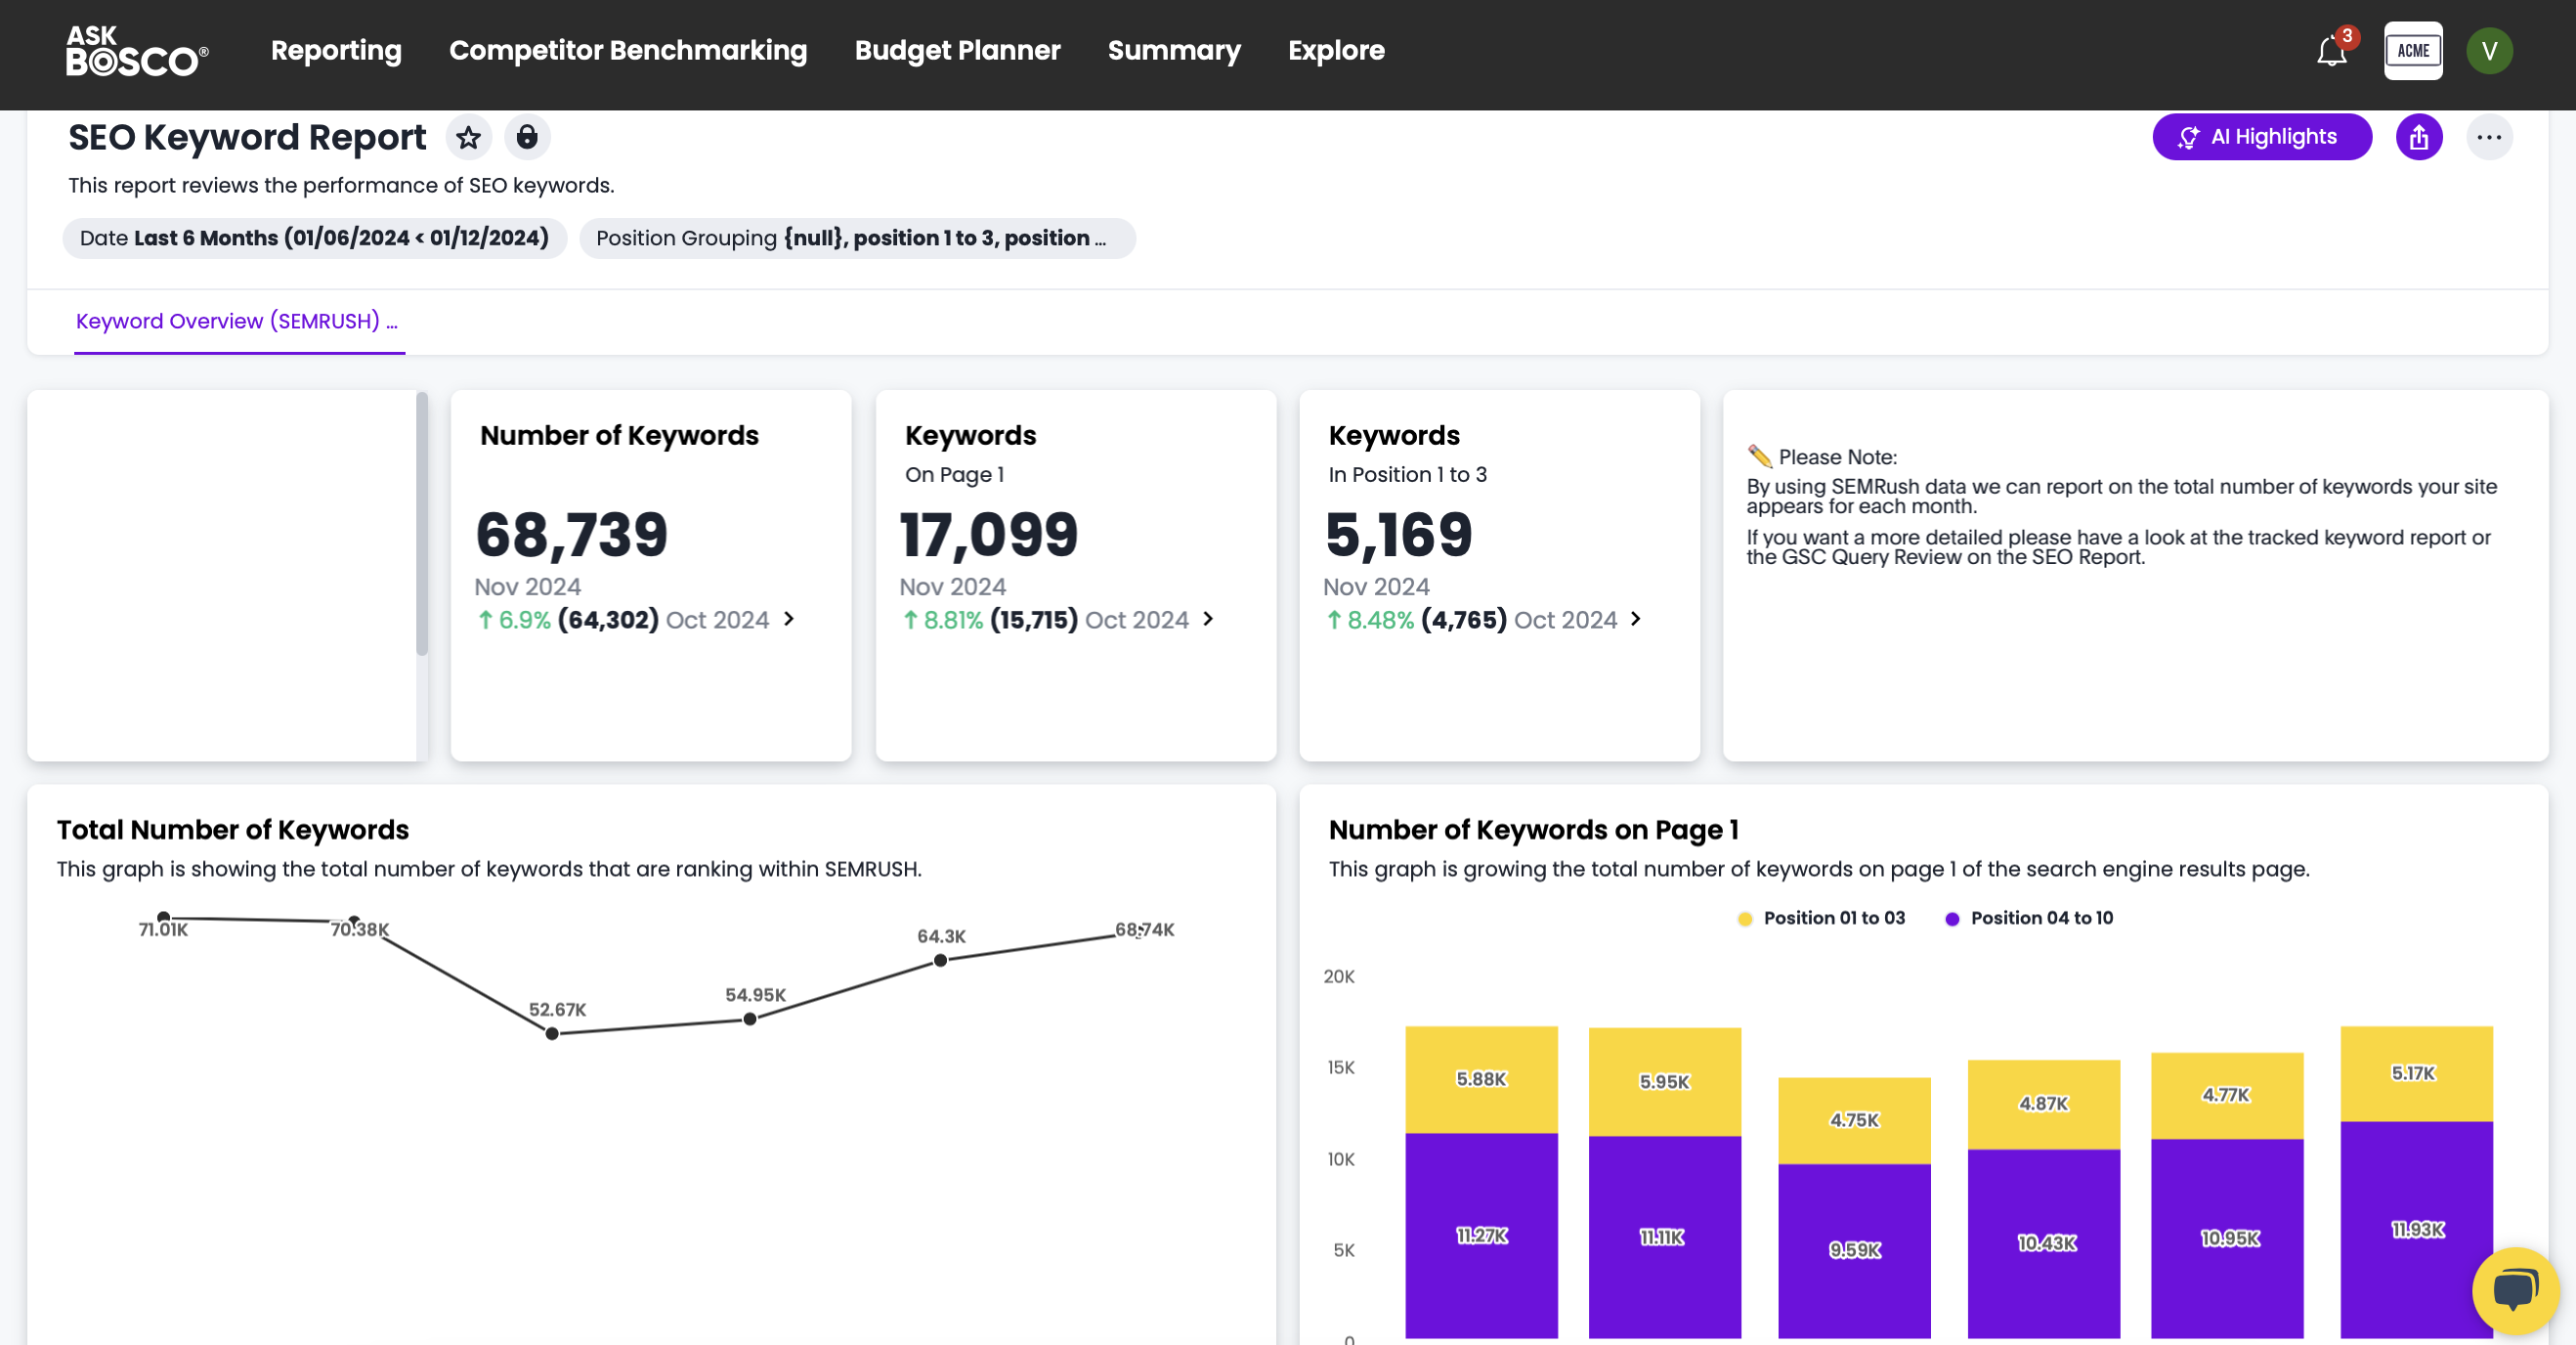
Task: Expand Keywords On Page 1 comparison chevron
Action: 1208,619
